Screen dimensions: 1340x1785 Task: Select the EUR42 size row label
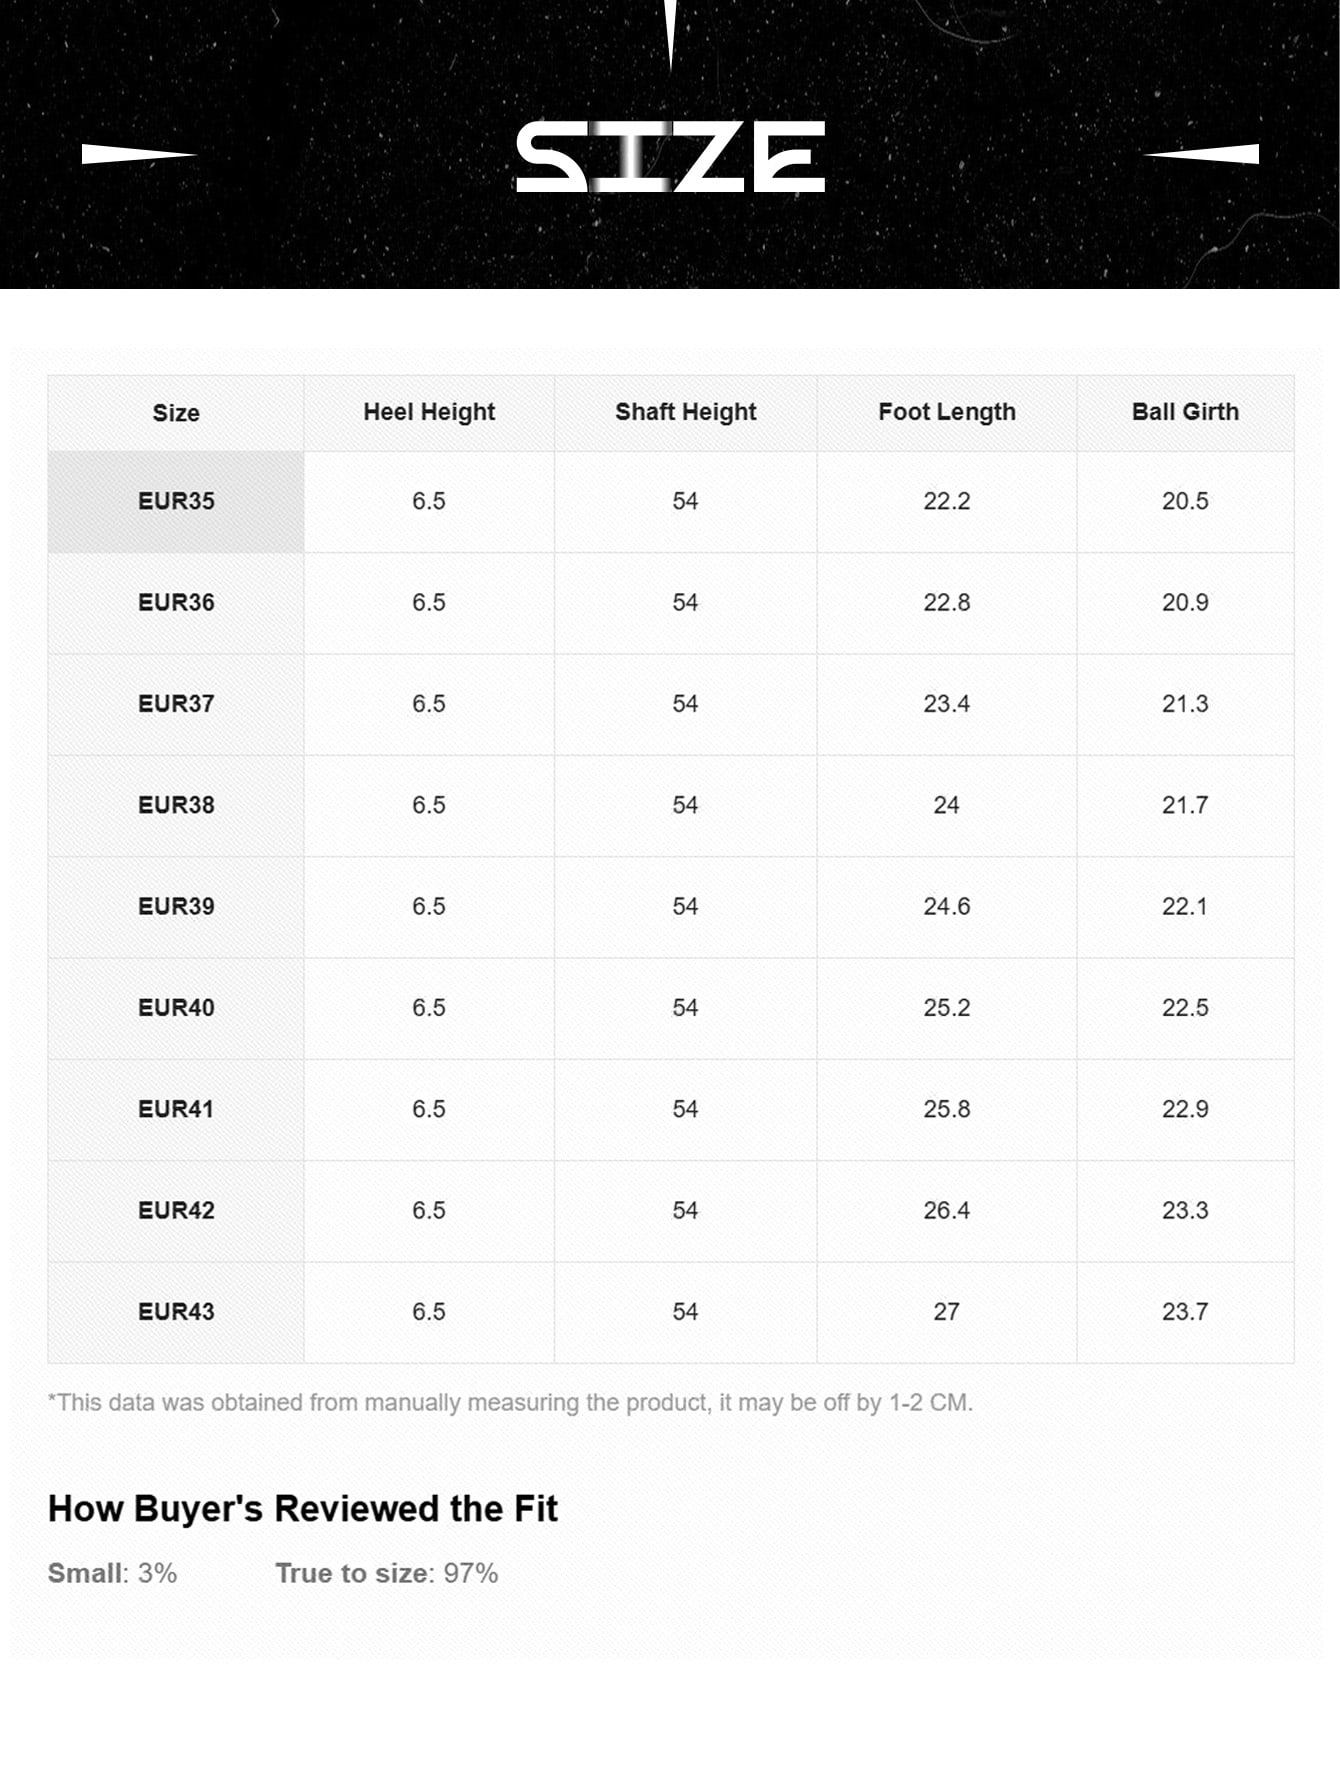click(x=176, y=1210)
